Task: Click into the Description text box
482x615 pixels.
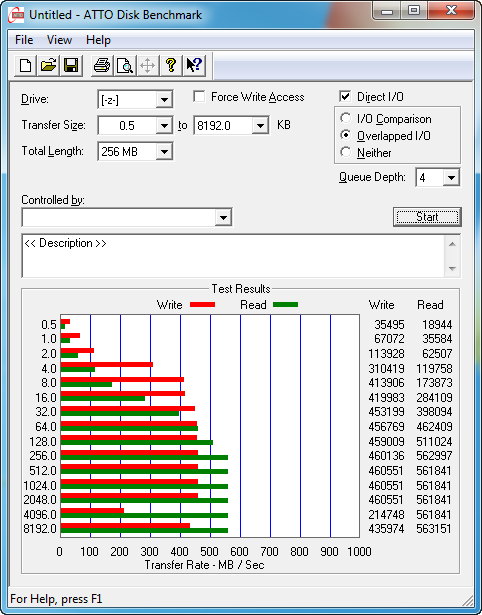Action: 233,256
